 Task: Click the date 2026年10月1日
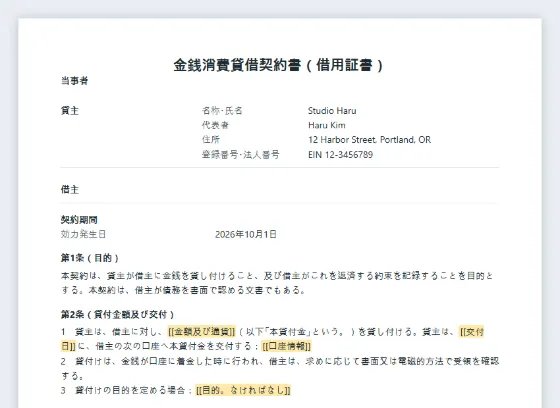[246, 234]
